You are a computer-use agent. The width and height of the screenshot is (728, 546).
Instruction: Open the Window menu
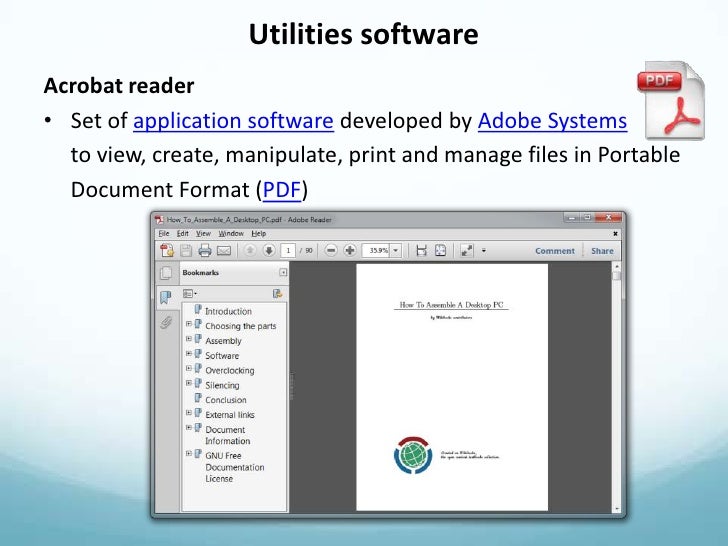coord(231,234)
